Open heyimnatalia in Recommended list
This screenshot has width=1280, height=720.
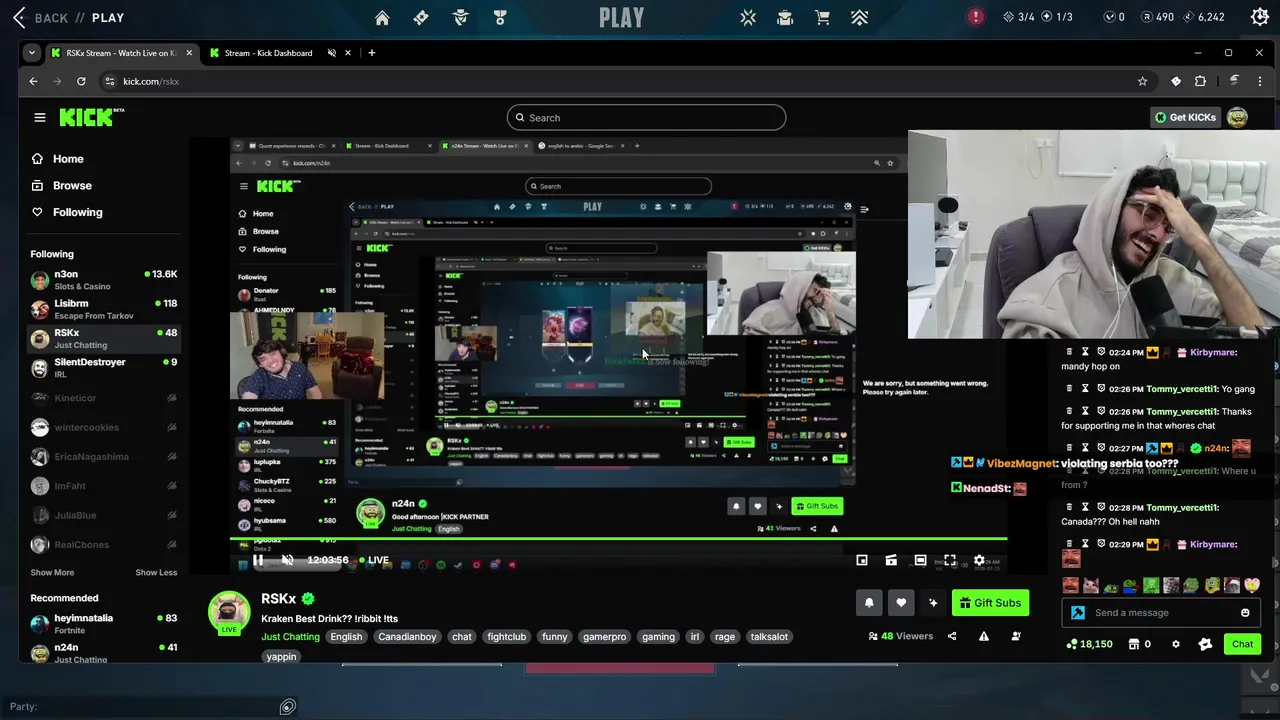point(104,624)
